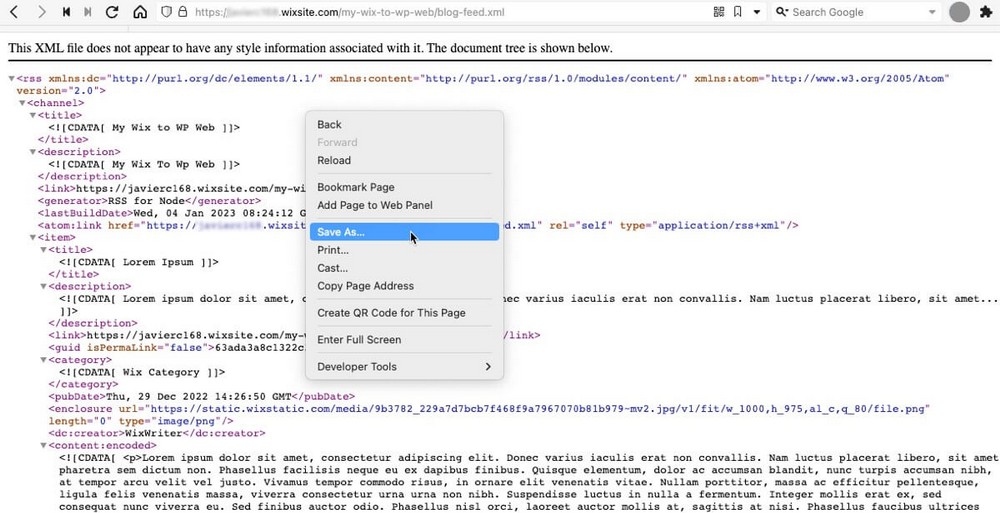Image resolution: width=1000 pixels, height=513 pixels.
Task: Click the QR code icon in address bar
Action: click(x=719, y=12)
